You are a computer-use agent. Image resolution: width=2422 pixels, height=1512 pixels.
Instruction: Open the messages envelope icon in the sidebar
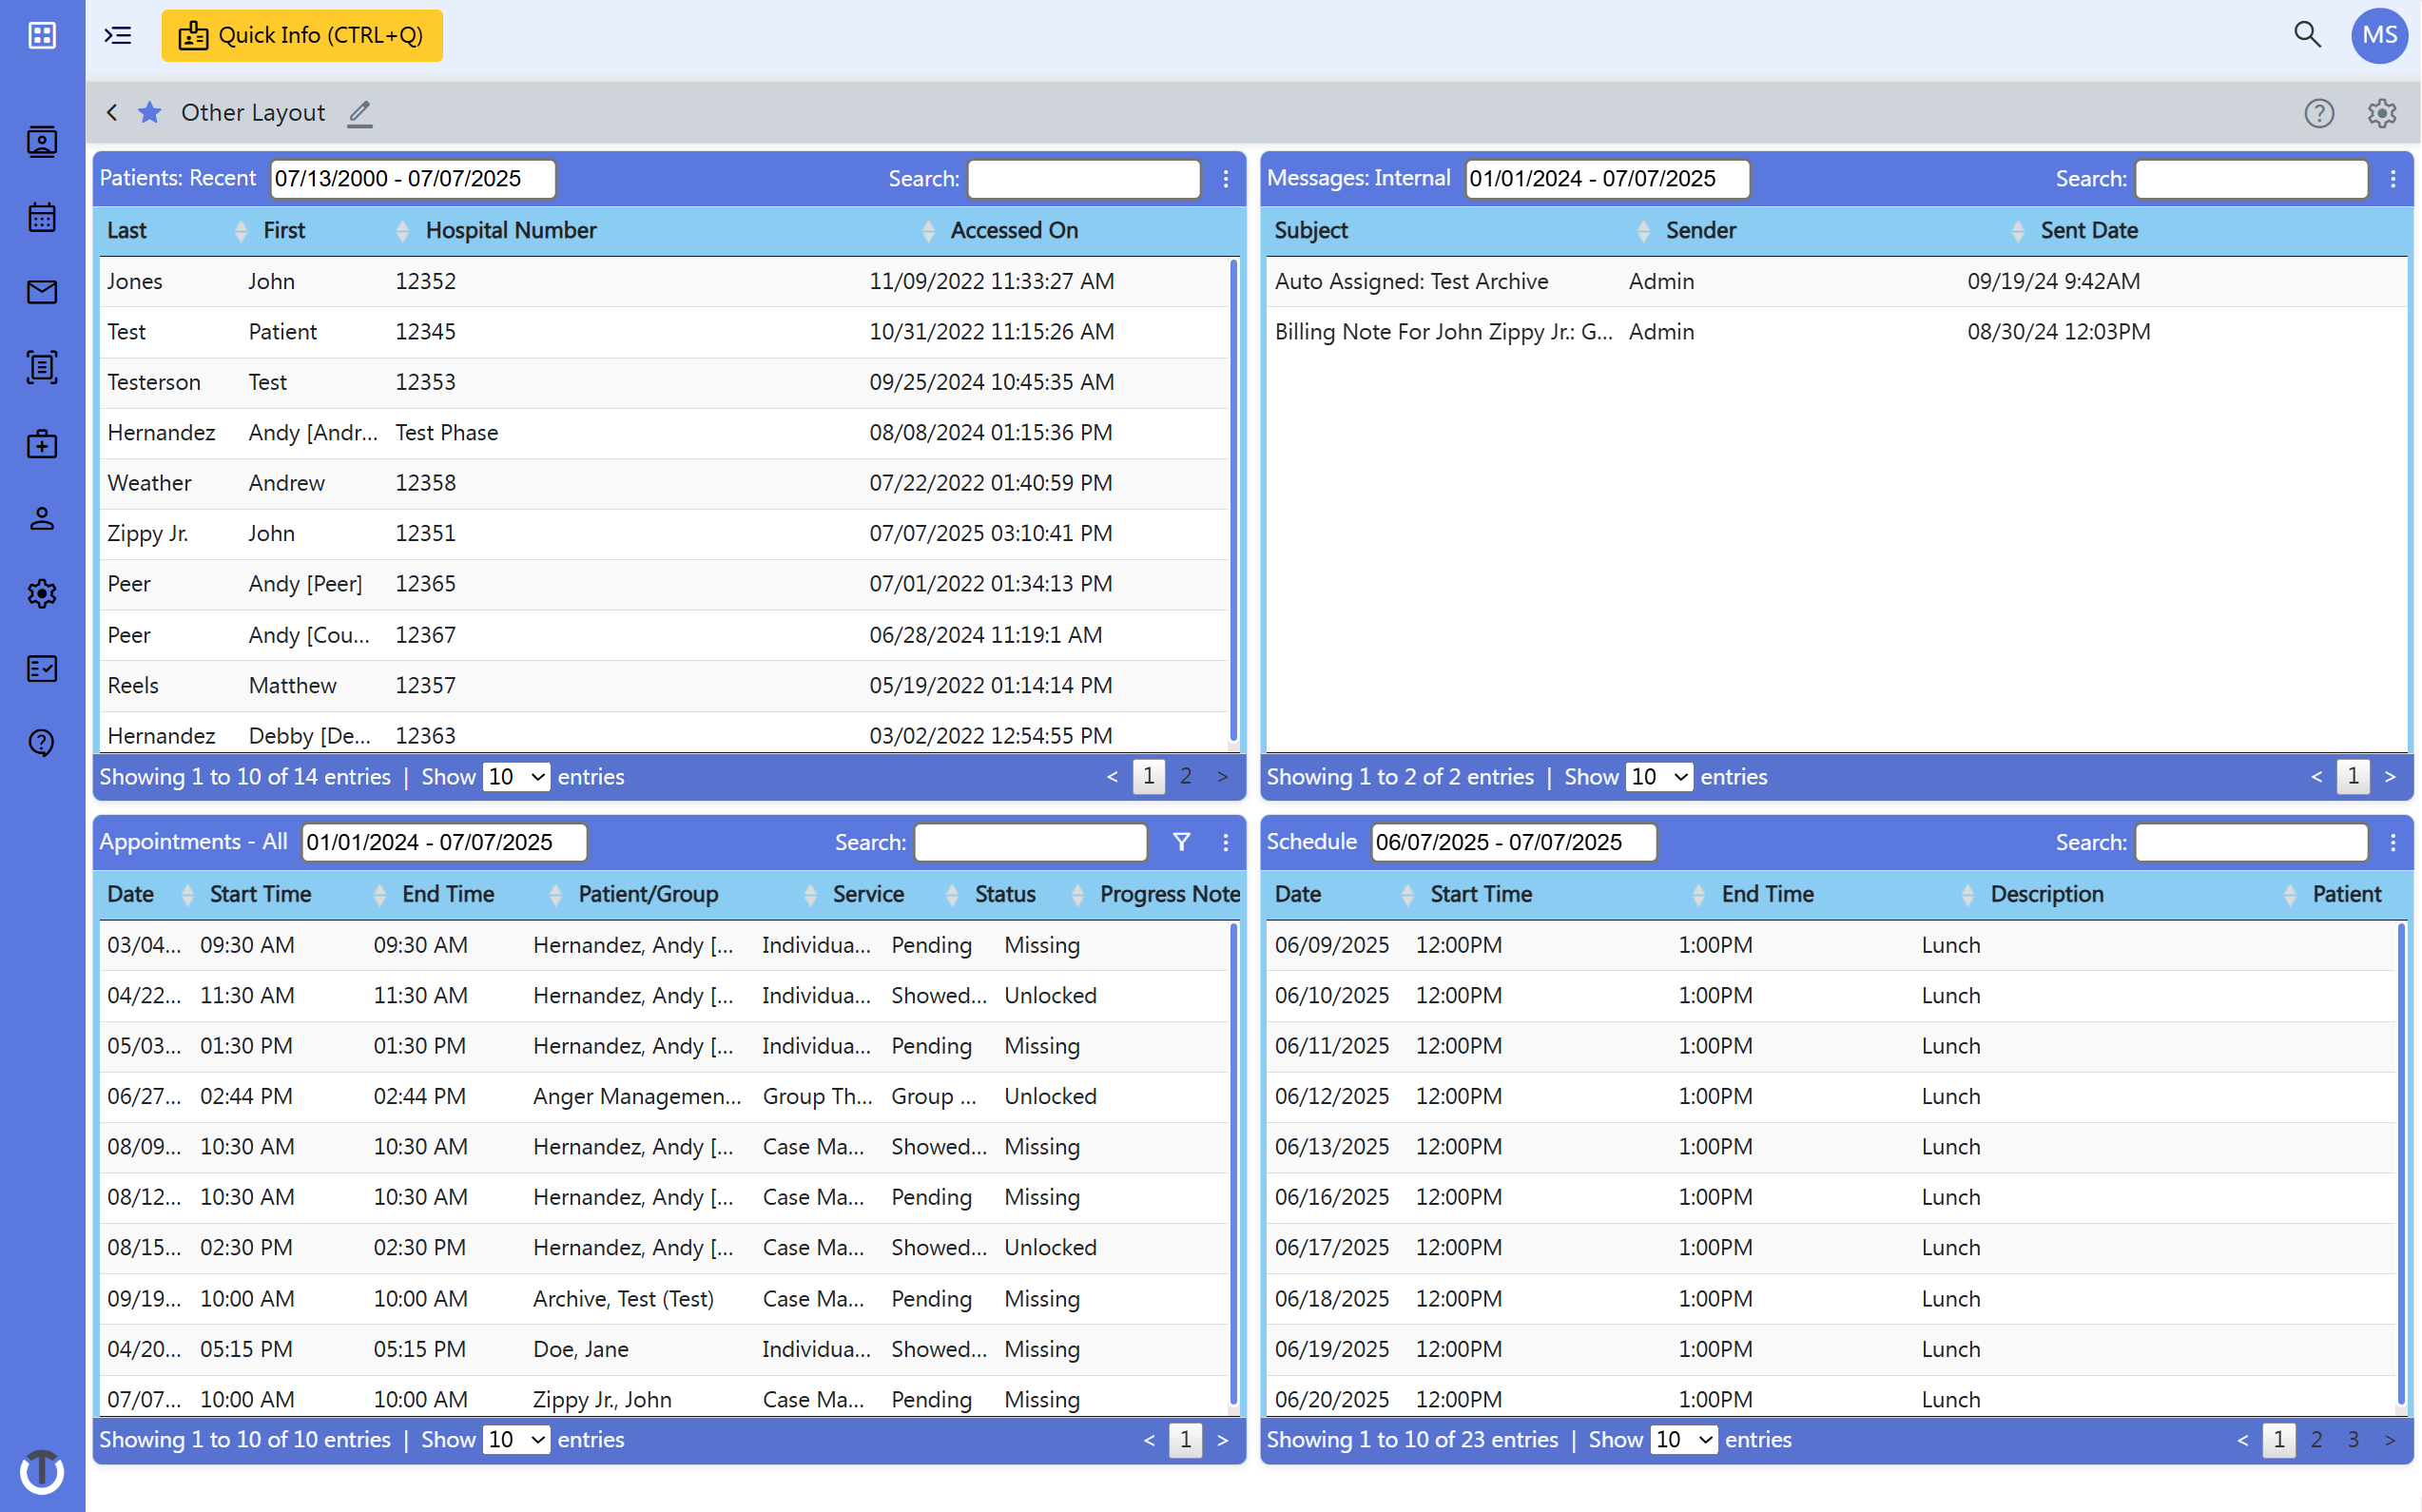pyautogui.click(x=41, y=292)
